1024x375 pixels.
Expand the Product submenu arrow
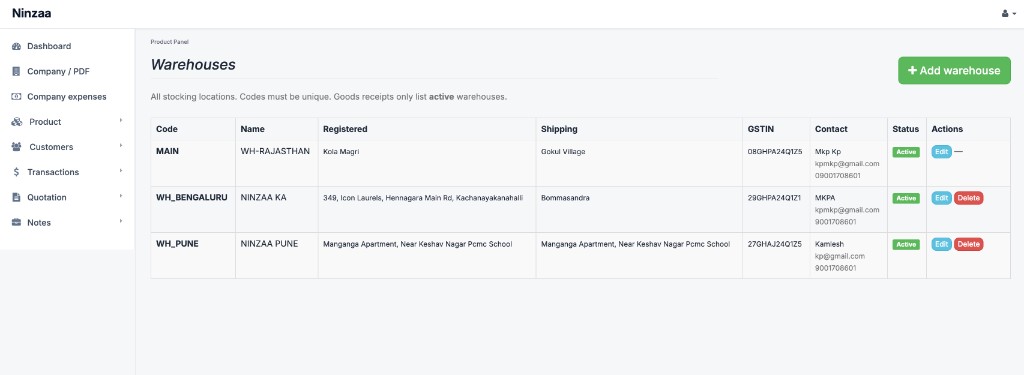click(x=121, y=121)
